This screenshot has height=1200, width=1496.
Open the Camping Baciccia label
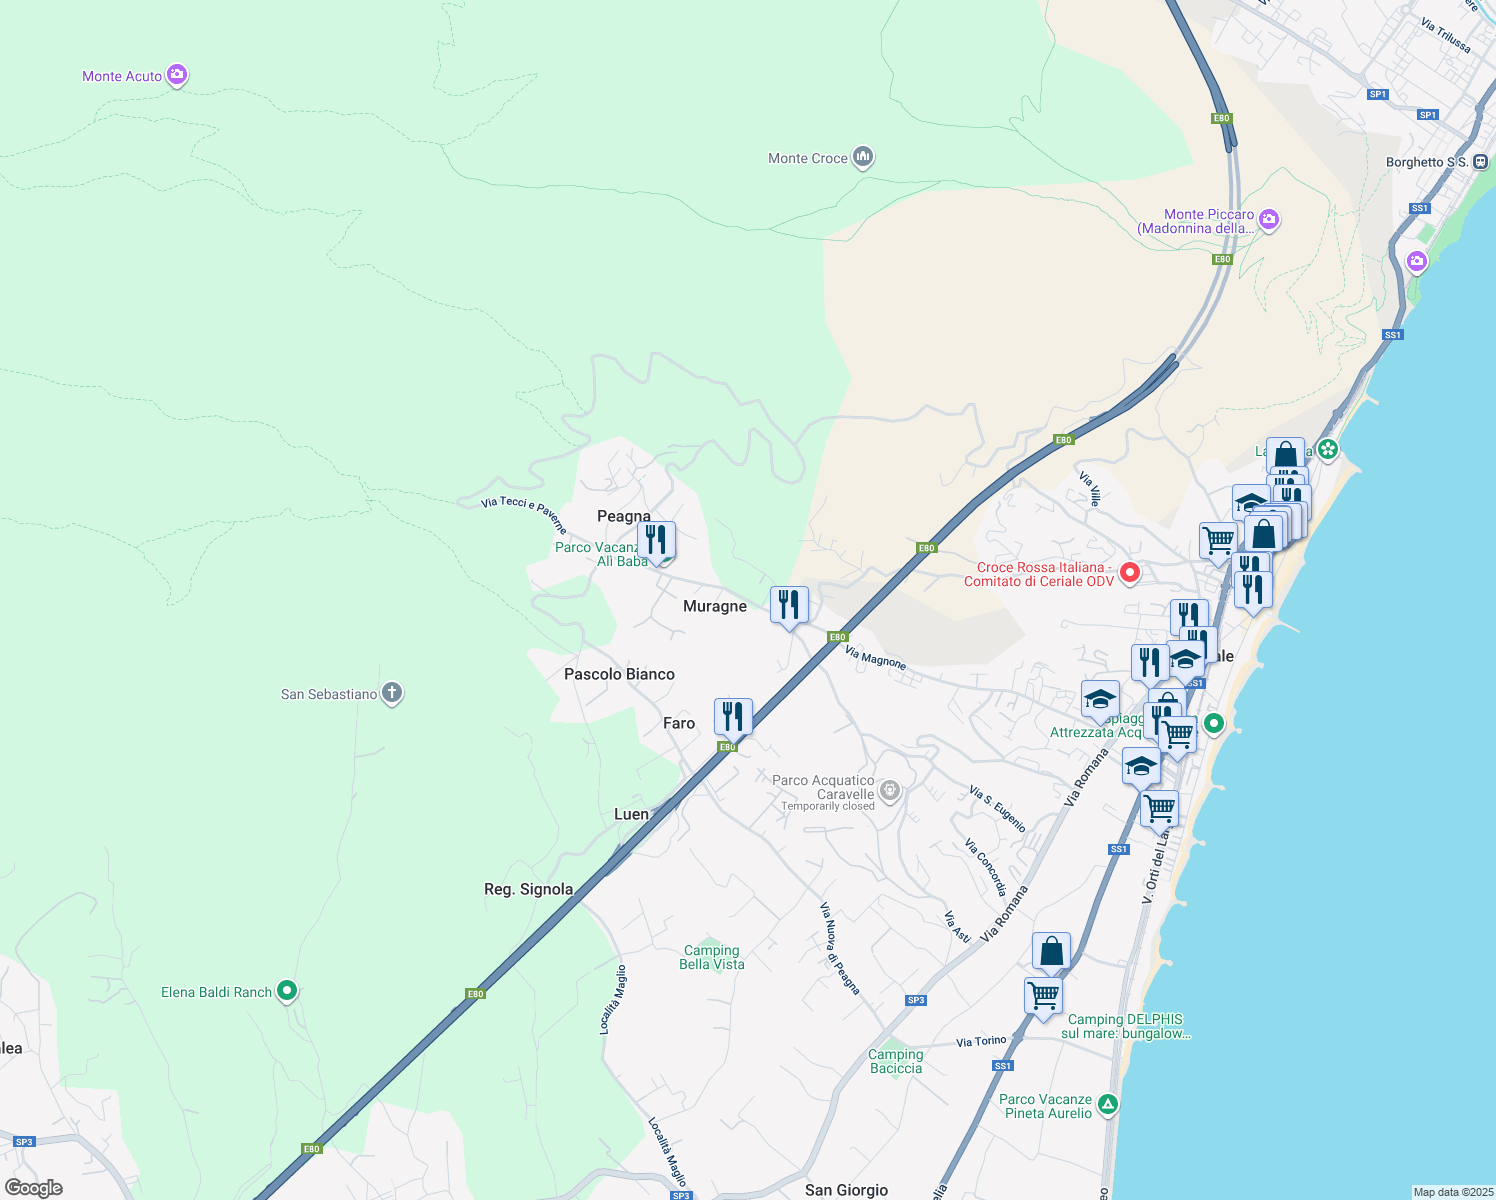[896, 1061]
